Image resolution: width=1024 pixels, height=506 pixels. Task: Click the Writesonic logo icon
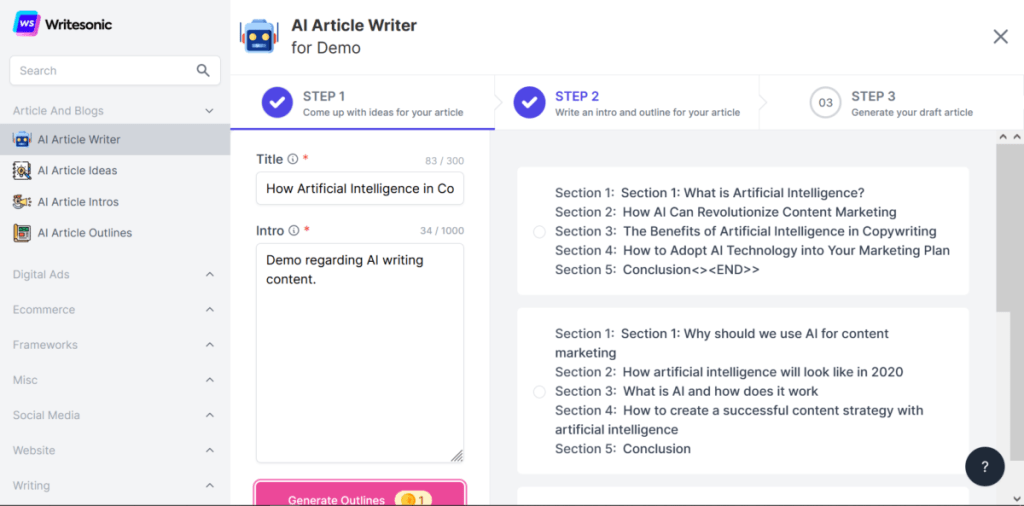coord(26,24)
